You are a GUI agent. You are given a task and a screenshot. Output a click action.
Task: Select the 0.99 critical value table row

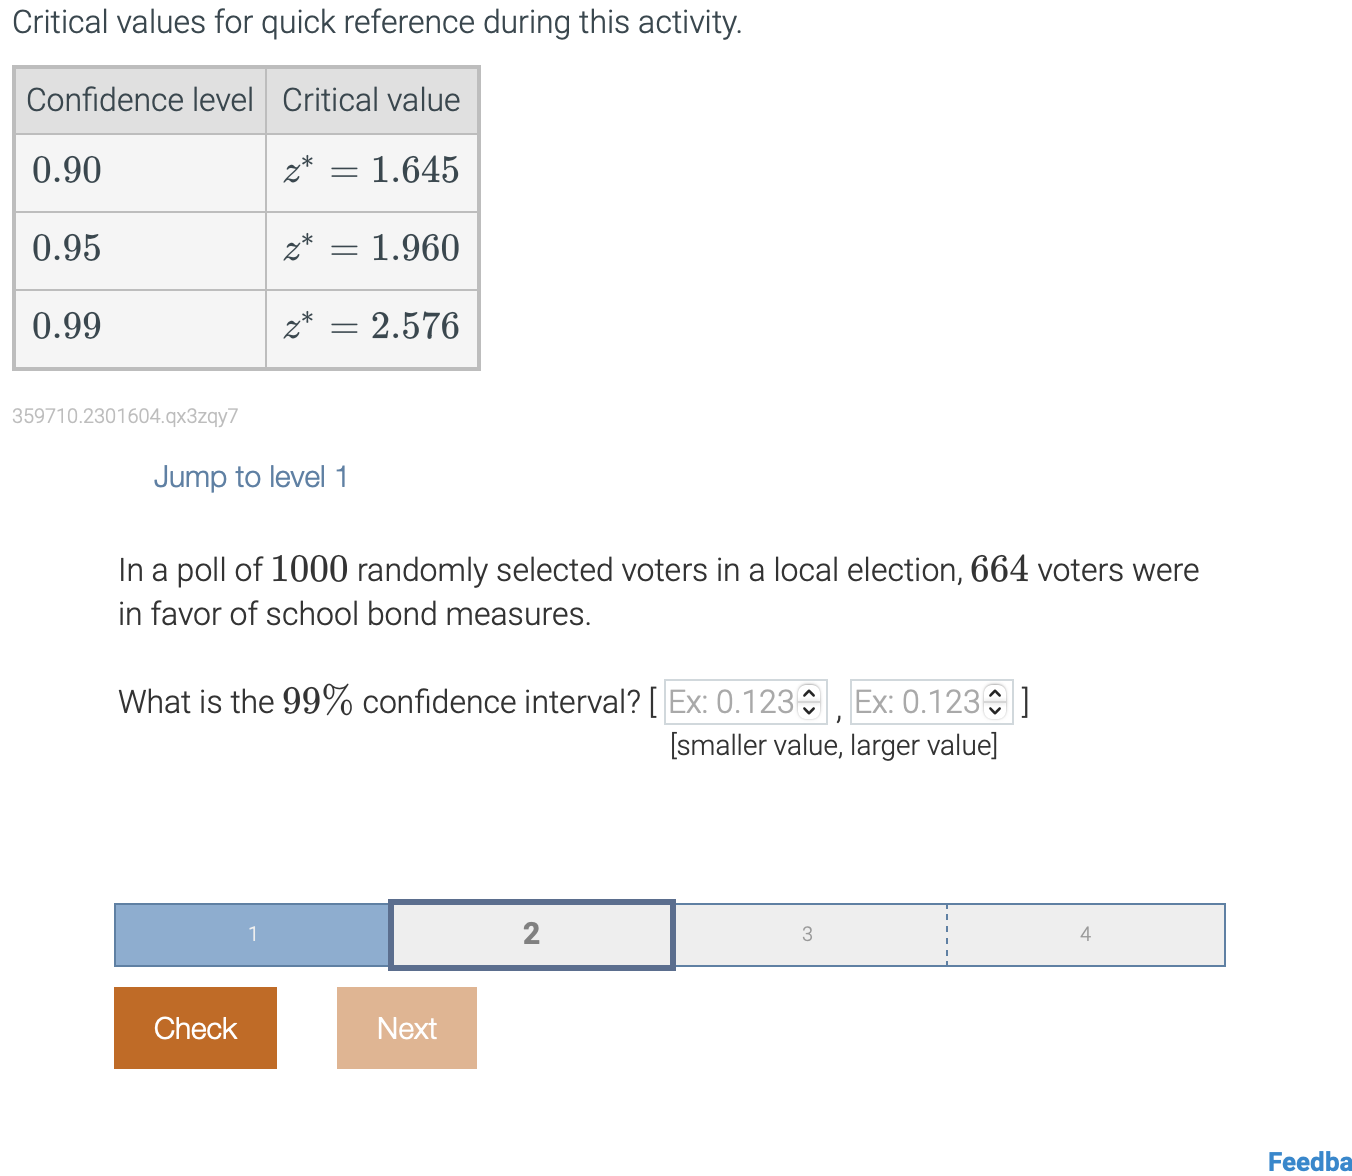(x=246, y=327)
